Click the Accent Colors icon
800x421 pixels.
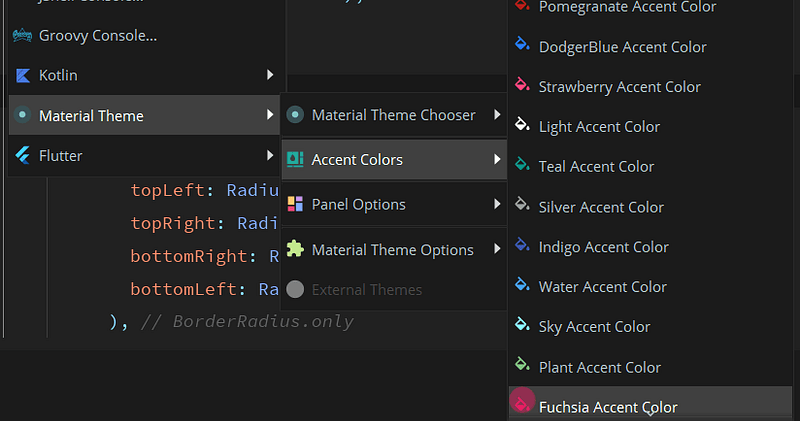click(x=295, y=159)
